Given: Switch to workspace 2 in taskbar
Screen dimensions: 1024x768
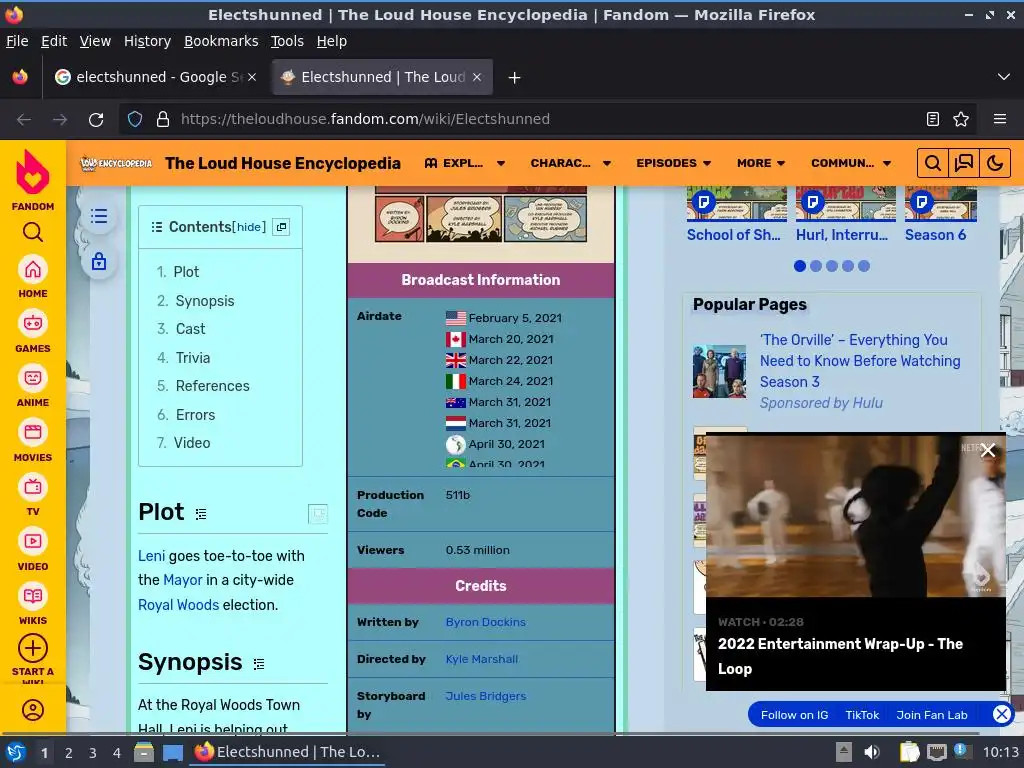Looking at the screenshot, I should pyautogui.click(x=69, y=753).
